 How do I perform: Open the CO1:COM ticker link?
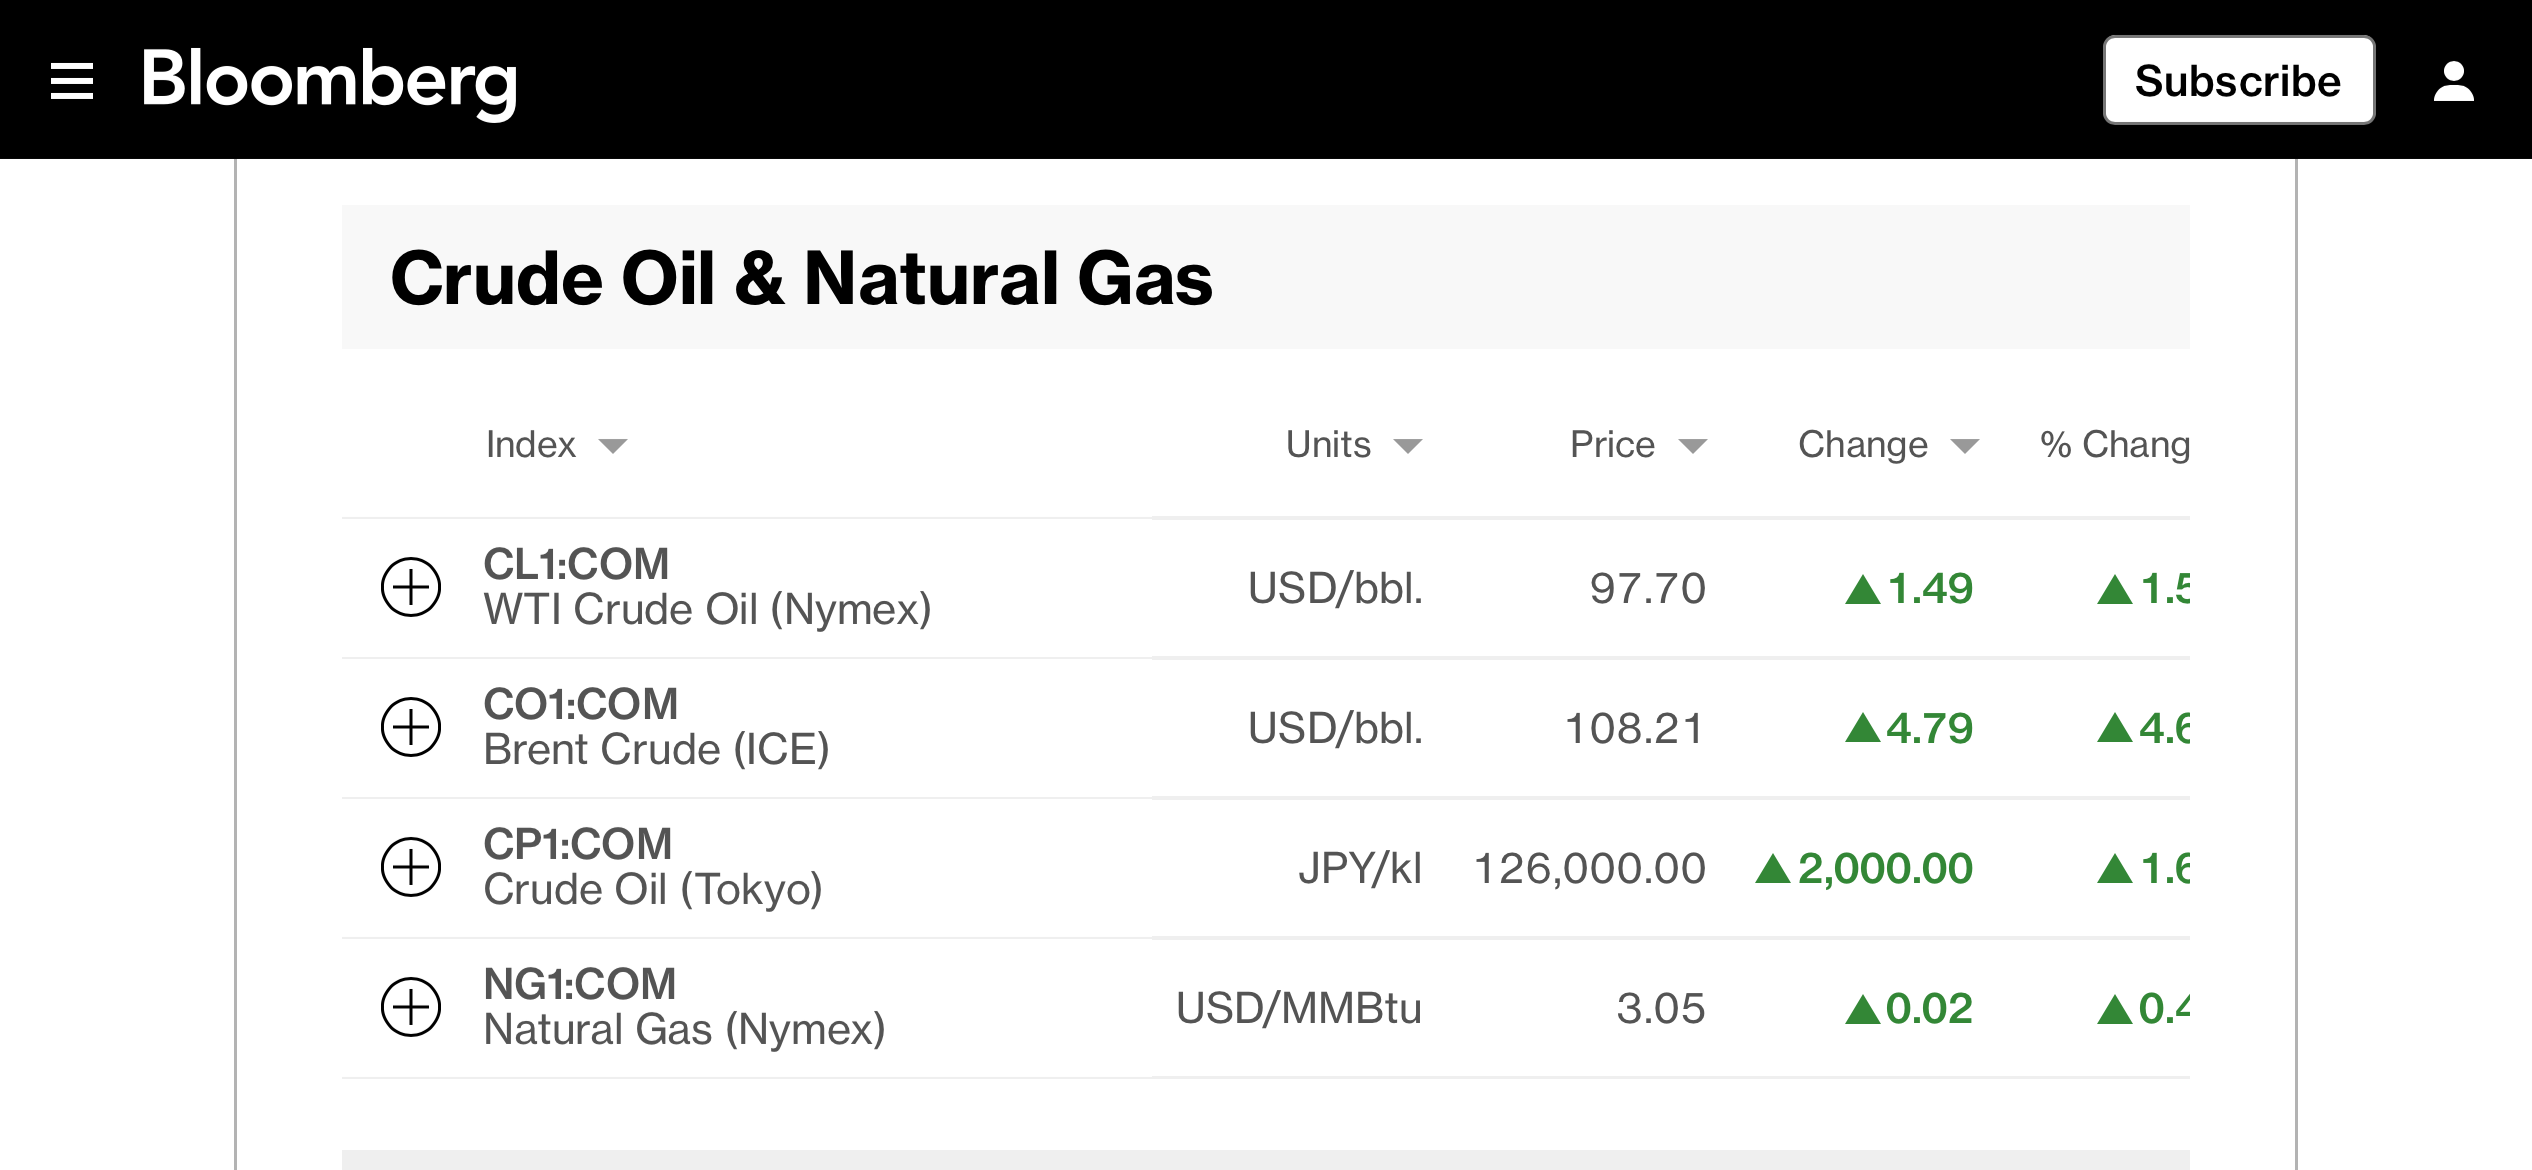580,704
